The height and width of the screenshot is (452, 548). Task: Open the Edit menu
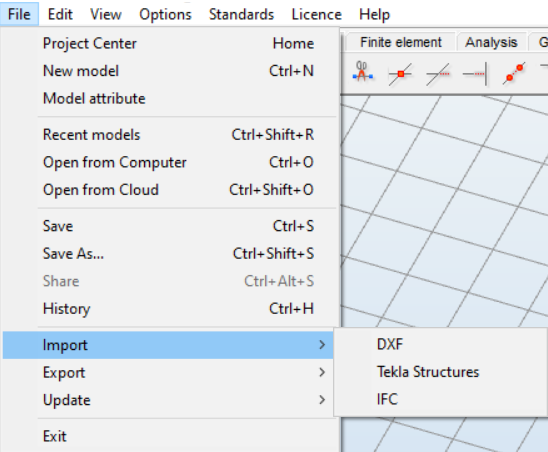(60, 14)
